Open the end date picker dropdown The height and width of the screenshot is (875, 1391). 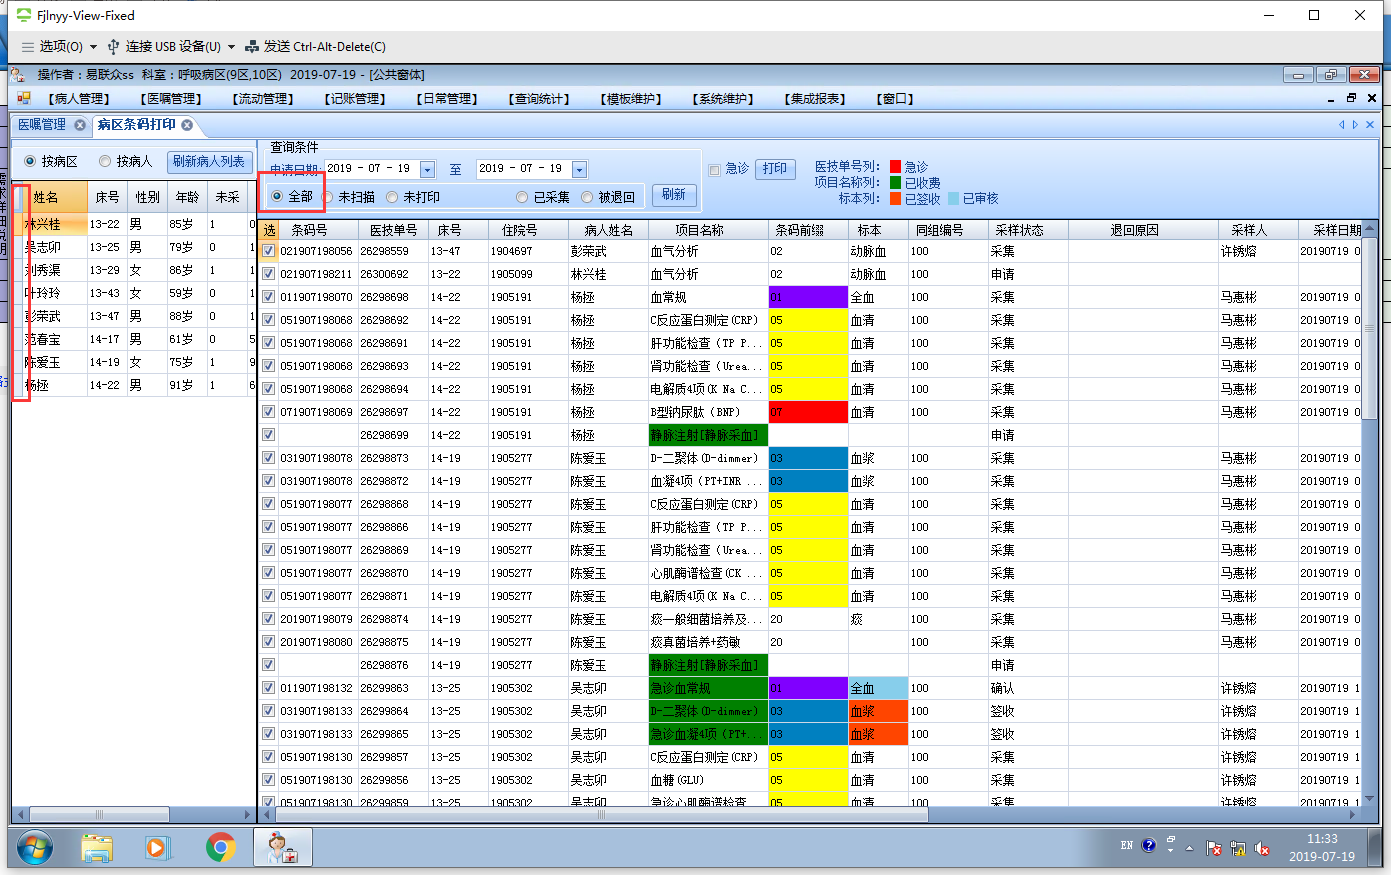(579, 169)
